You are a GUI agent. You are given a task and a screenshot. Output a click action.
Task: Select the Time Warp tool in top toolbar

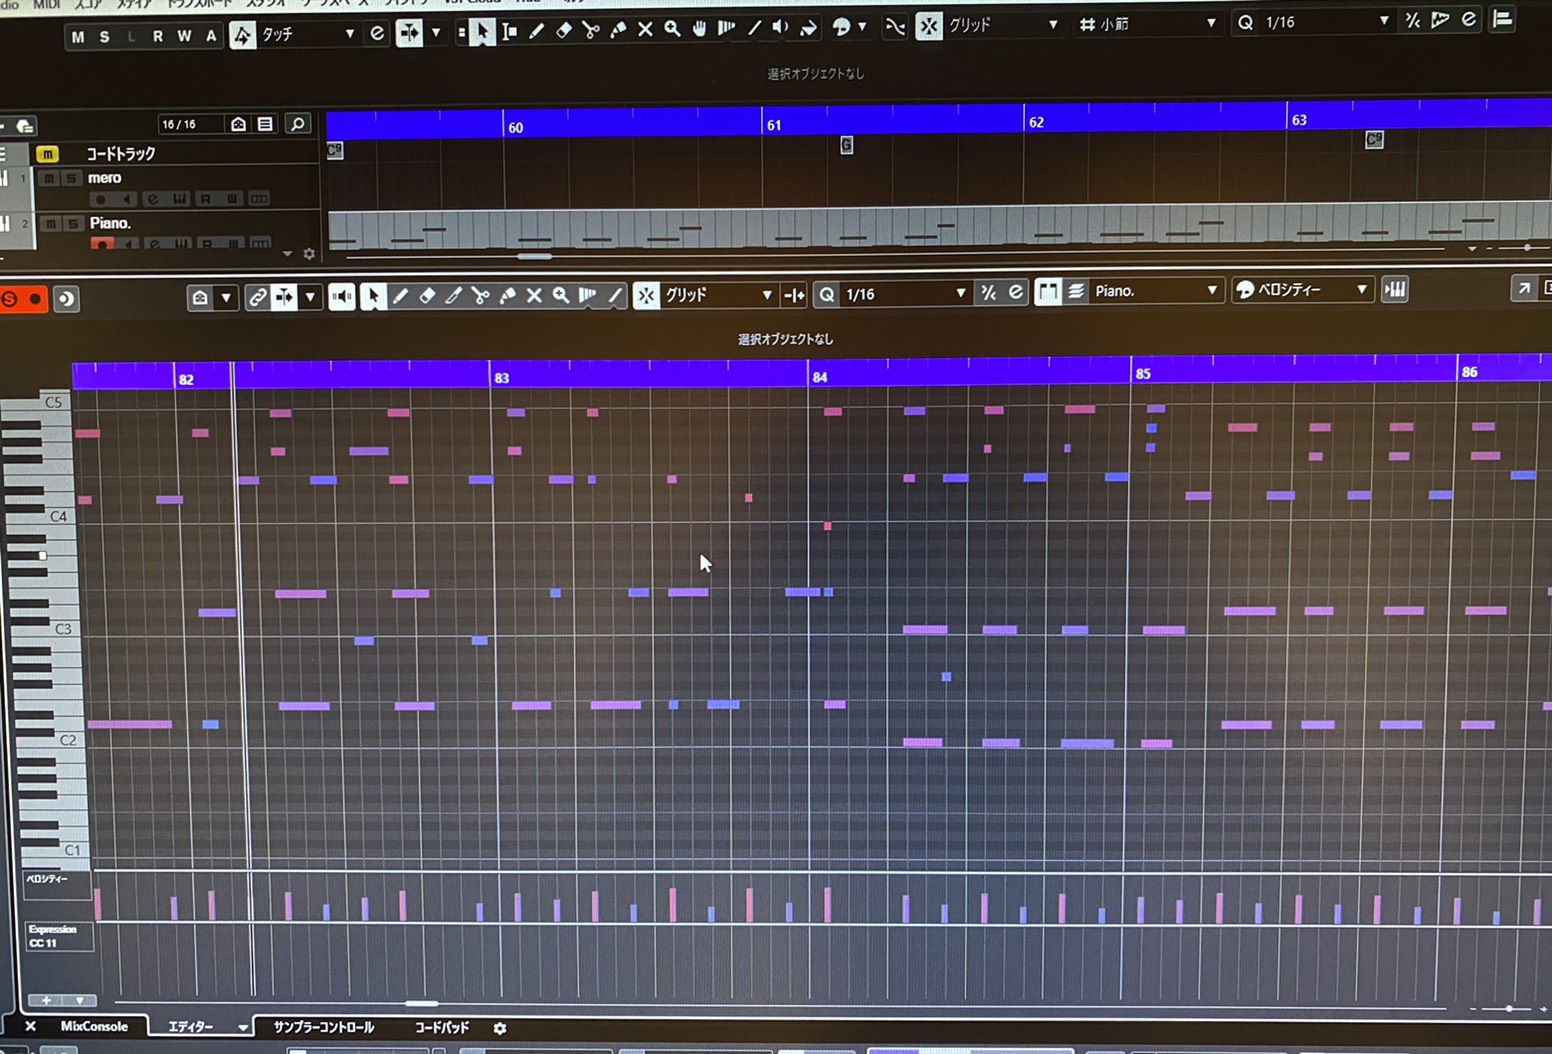pyautogui.click(x=726, y=29)
